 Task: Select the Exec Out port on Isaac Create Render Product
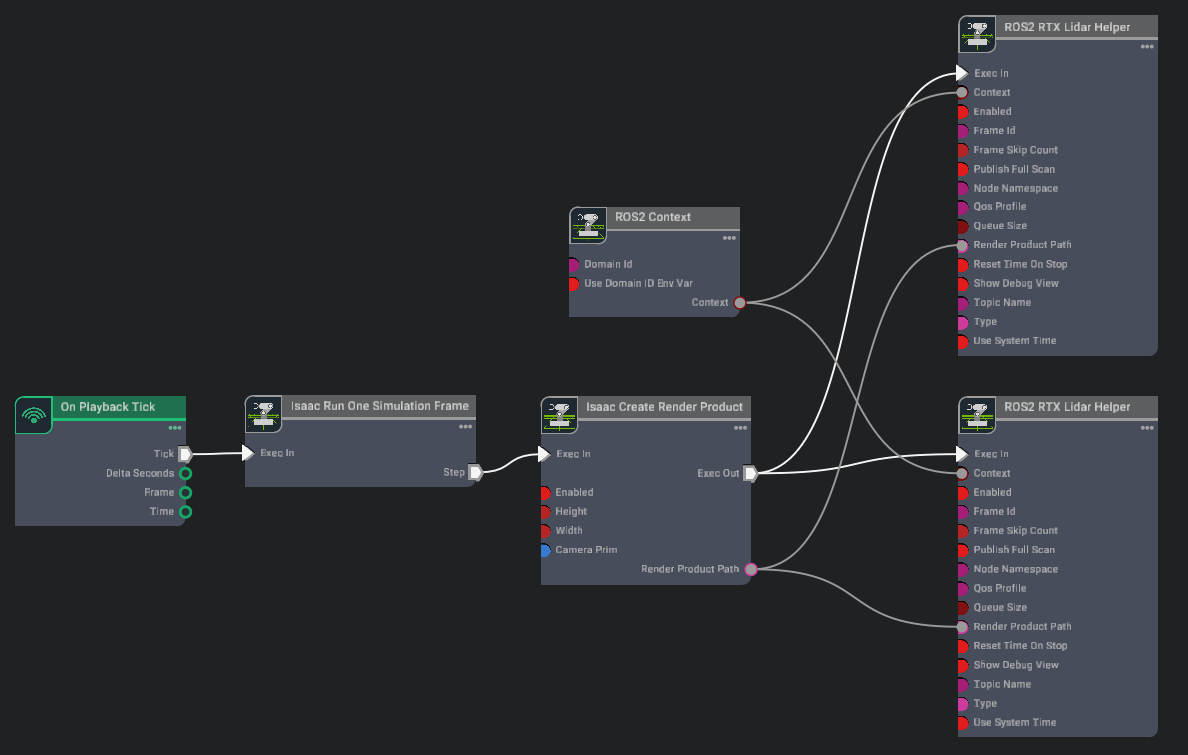click(x=750, y=473)
